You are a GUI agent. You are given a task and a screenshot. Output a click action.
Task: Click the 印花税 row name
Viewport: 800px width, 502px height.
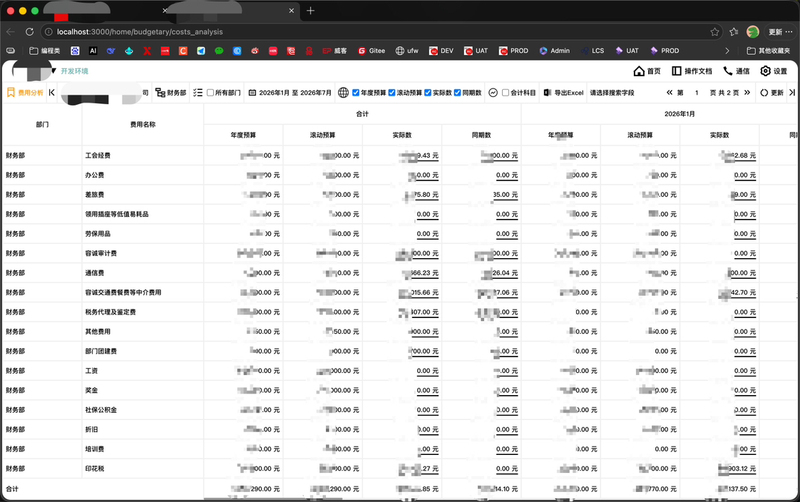coord(94,468)
